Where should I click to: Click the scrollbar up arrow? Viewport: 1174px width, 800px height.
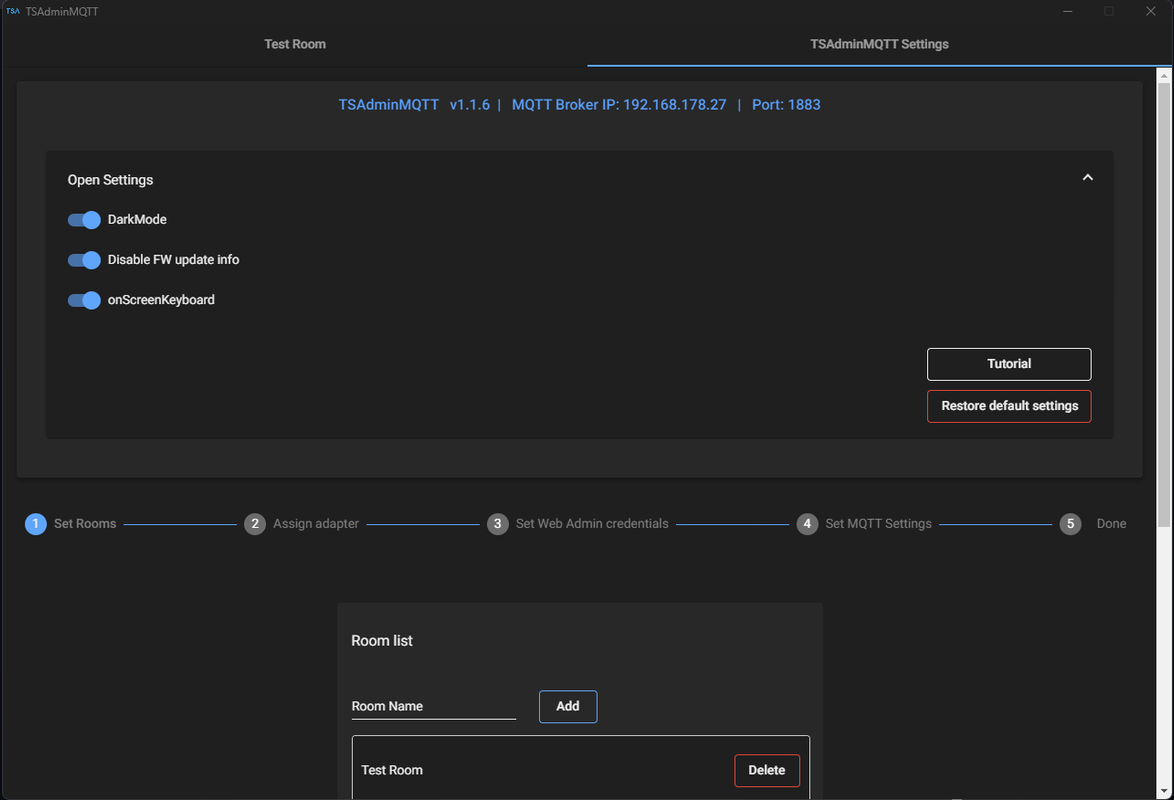1163,75
